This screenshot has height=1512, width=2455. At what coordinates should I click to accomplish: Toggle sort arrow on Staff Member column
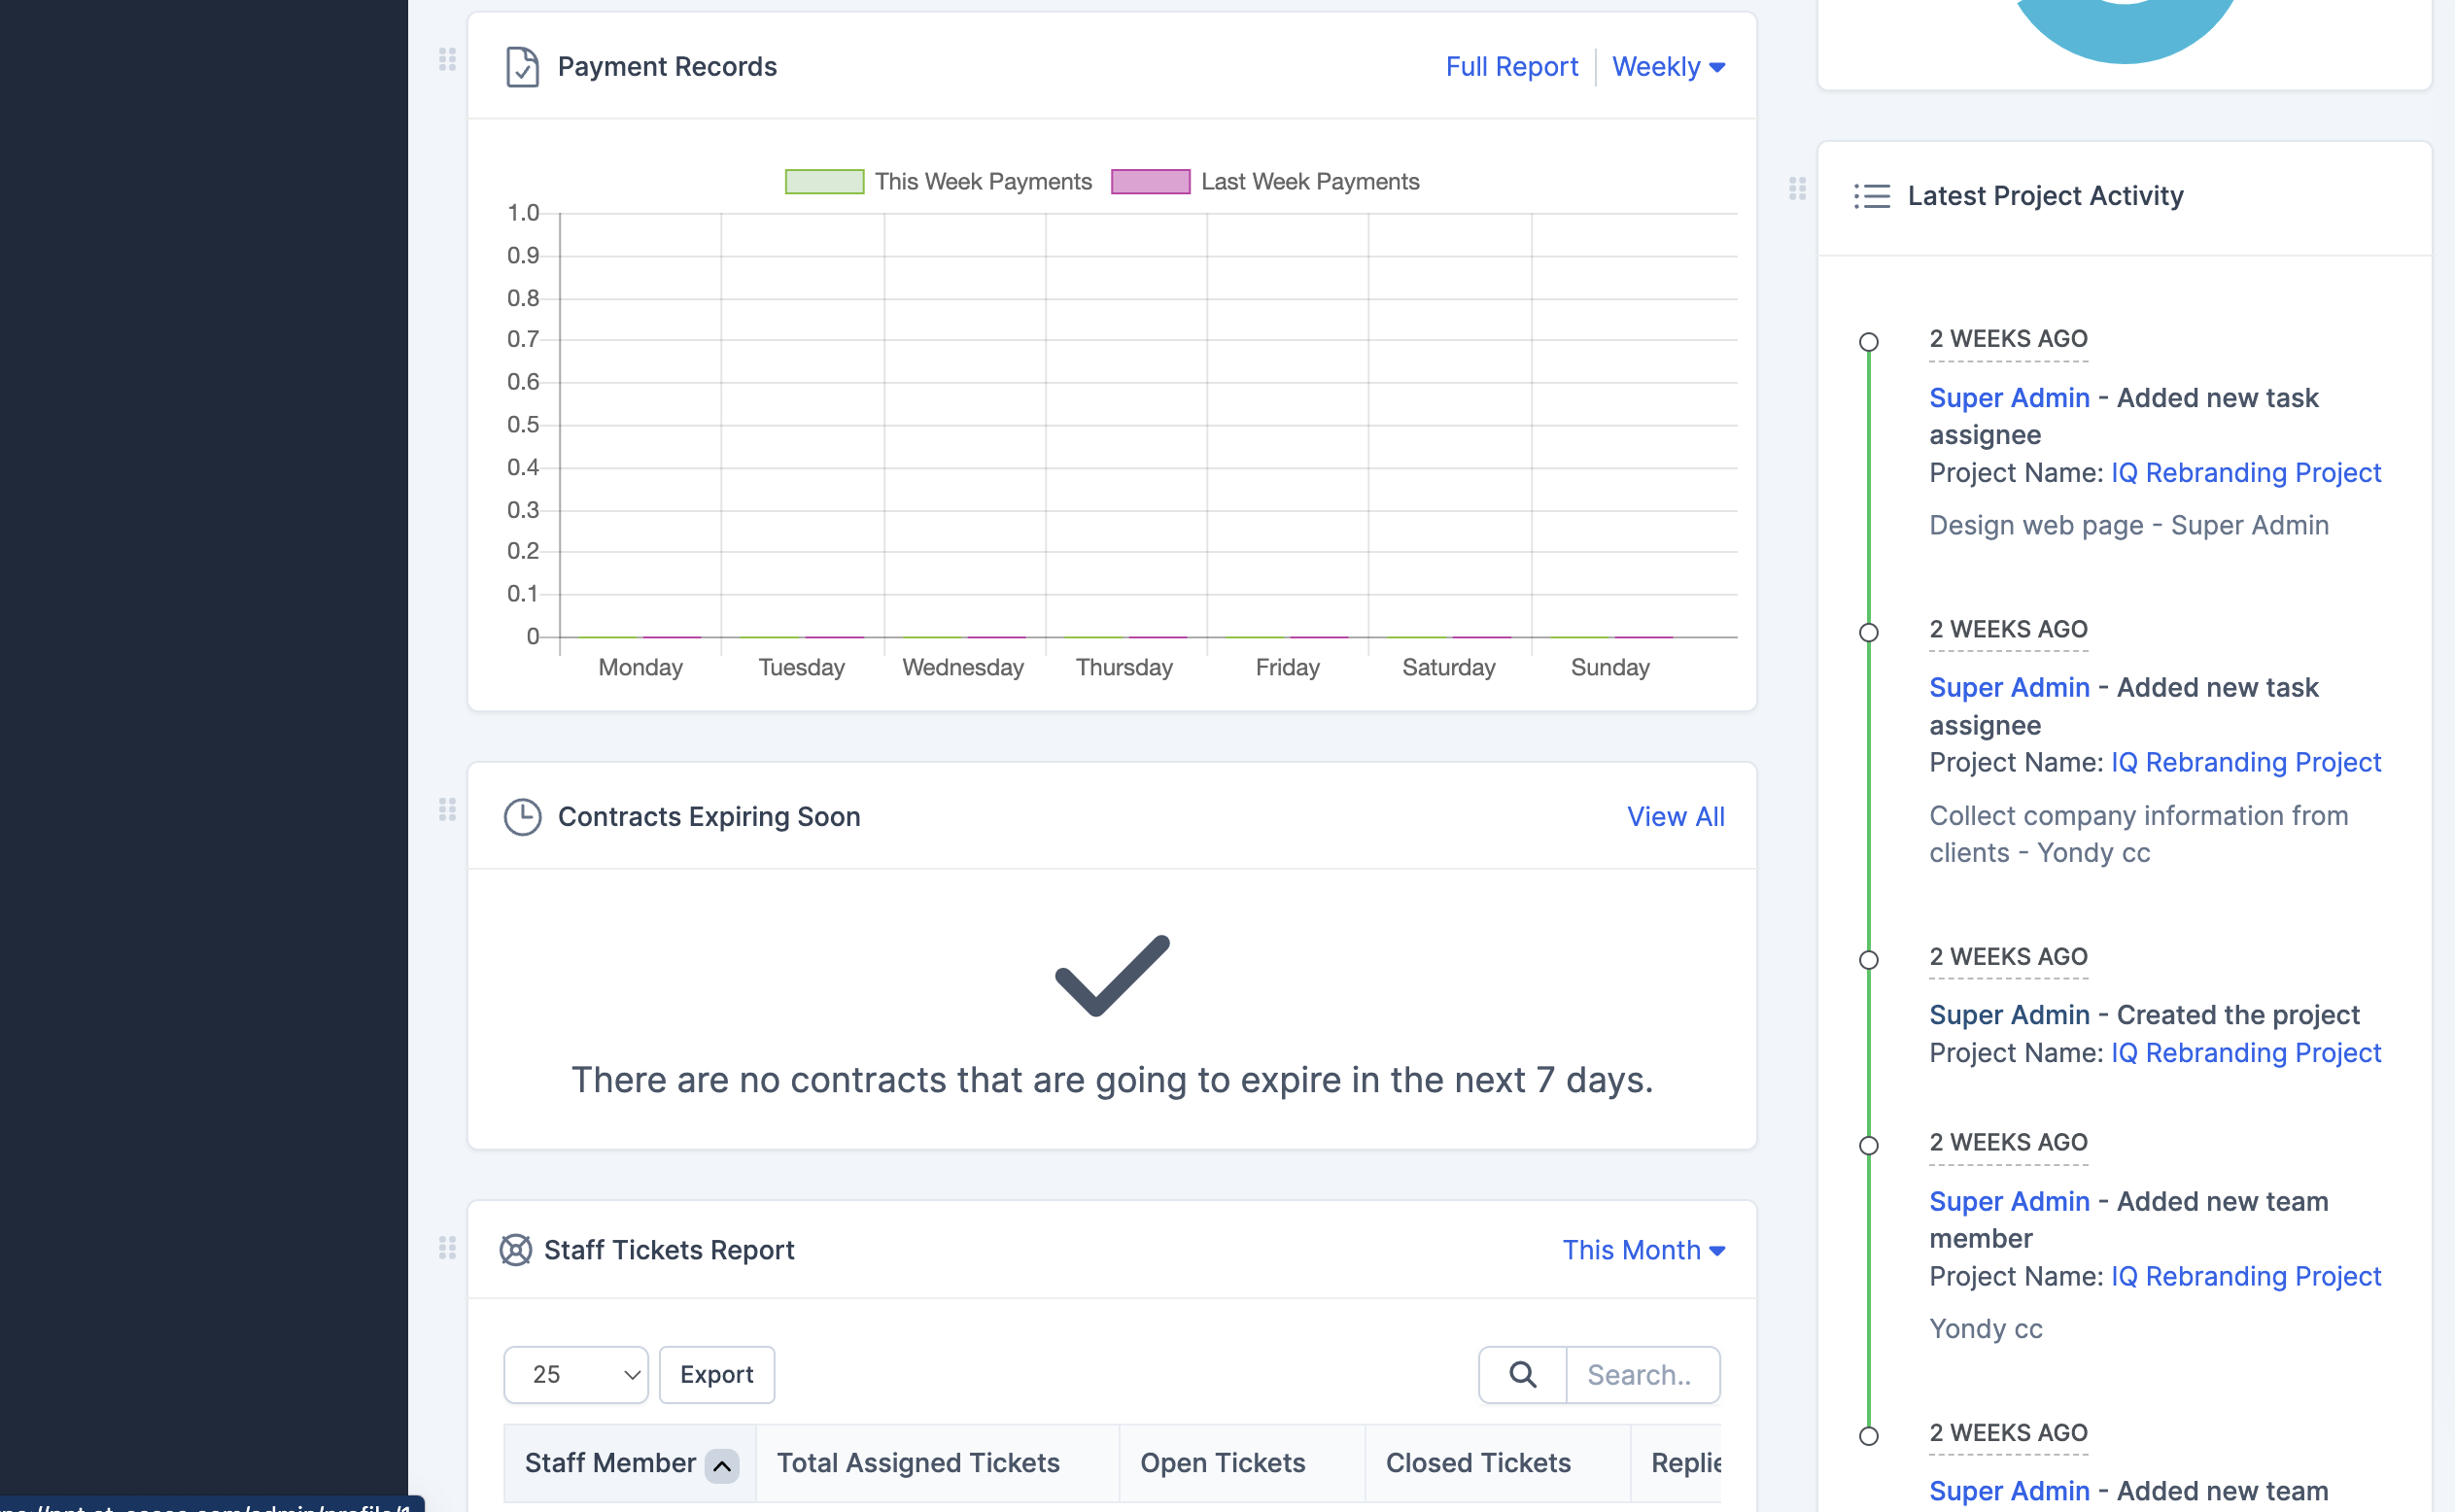722,1465
